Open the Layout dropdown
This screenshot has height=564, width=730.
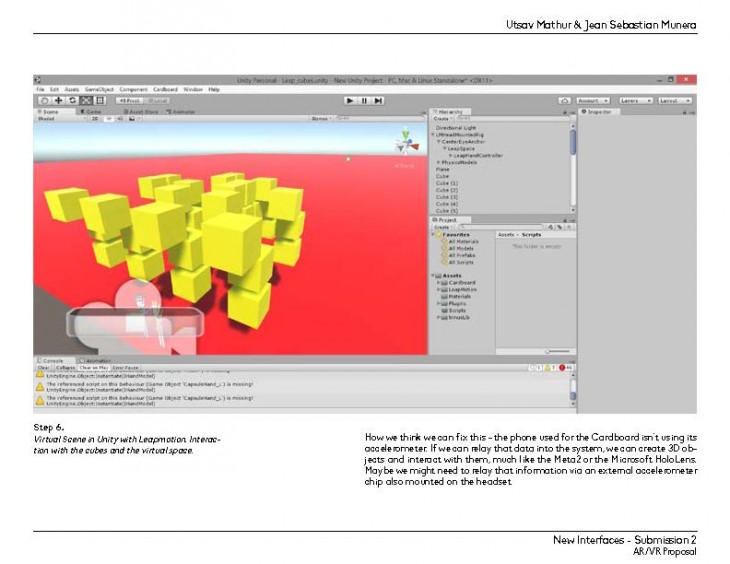click(674, 100)
